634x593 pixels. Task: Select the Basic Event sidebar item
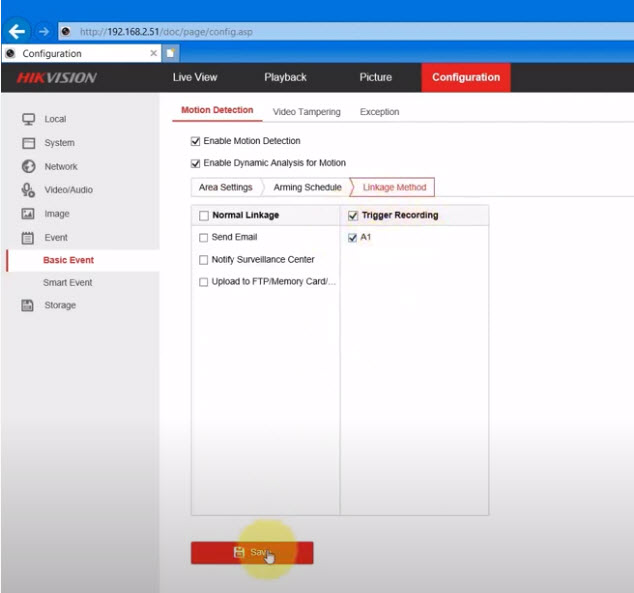click(68, 260)
